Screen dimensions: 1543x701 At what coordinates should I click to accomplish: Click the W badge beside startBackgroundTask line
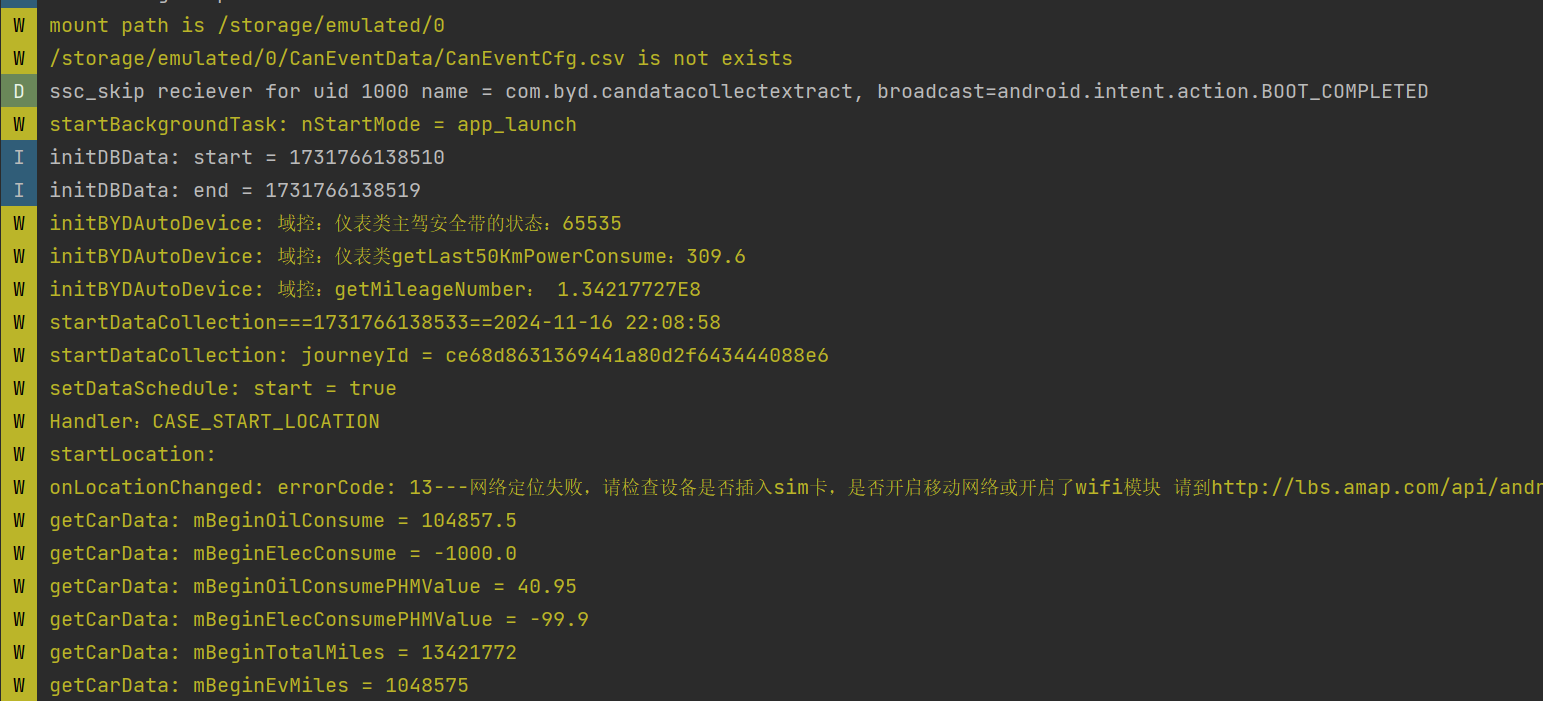coord(18,125)
